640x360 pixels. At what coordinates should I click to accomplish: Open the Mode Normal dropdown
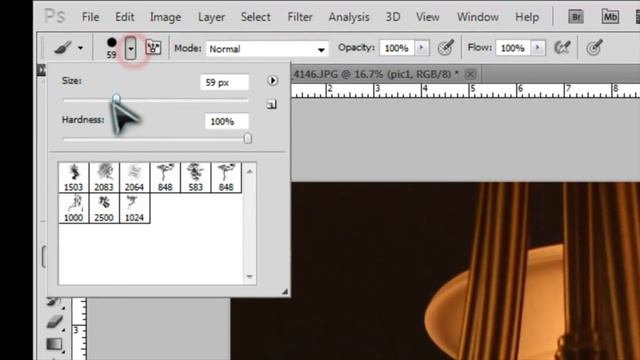tap(267, 49)
